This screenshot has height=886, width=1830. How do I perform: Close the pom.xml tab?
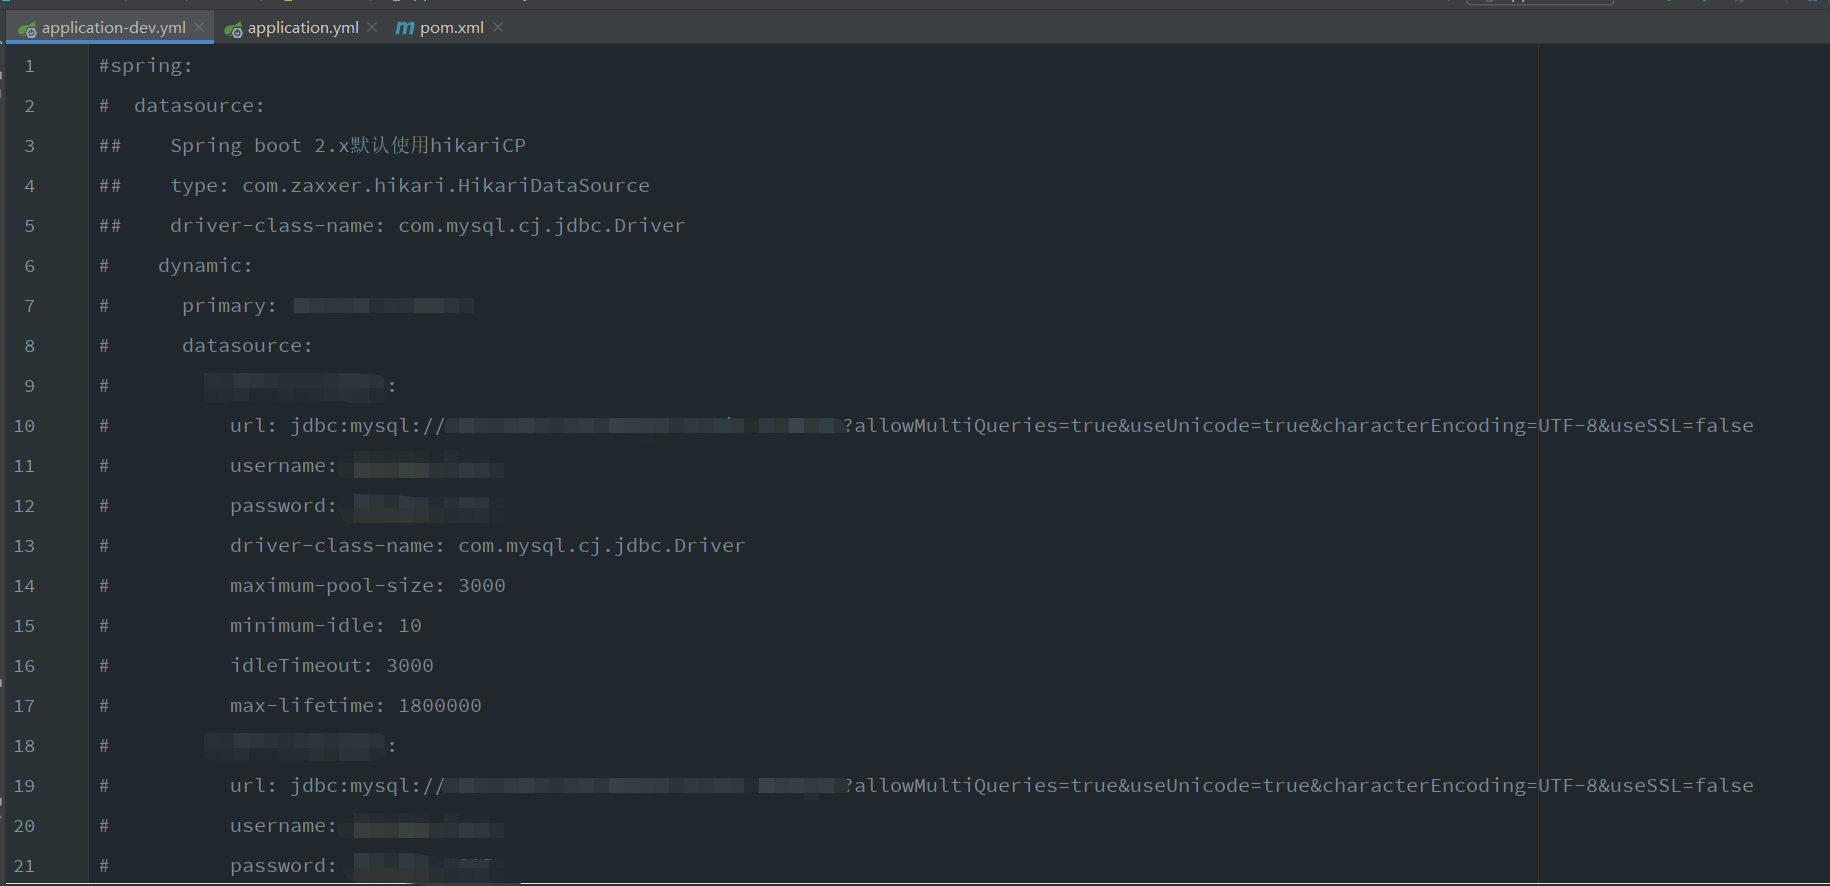click(x=497, y=27)
